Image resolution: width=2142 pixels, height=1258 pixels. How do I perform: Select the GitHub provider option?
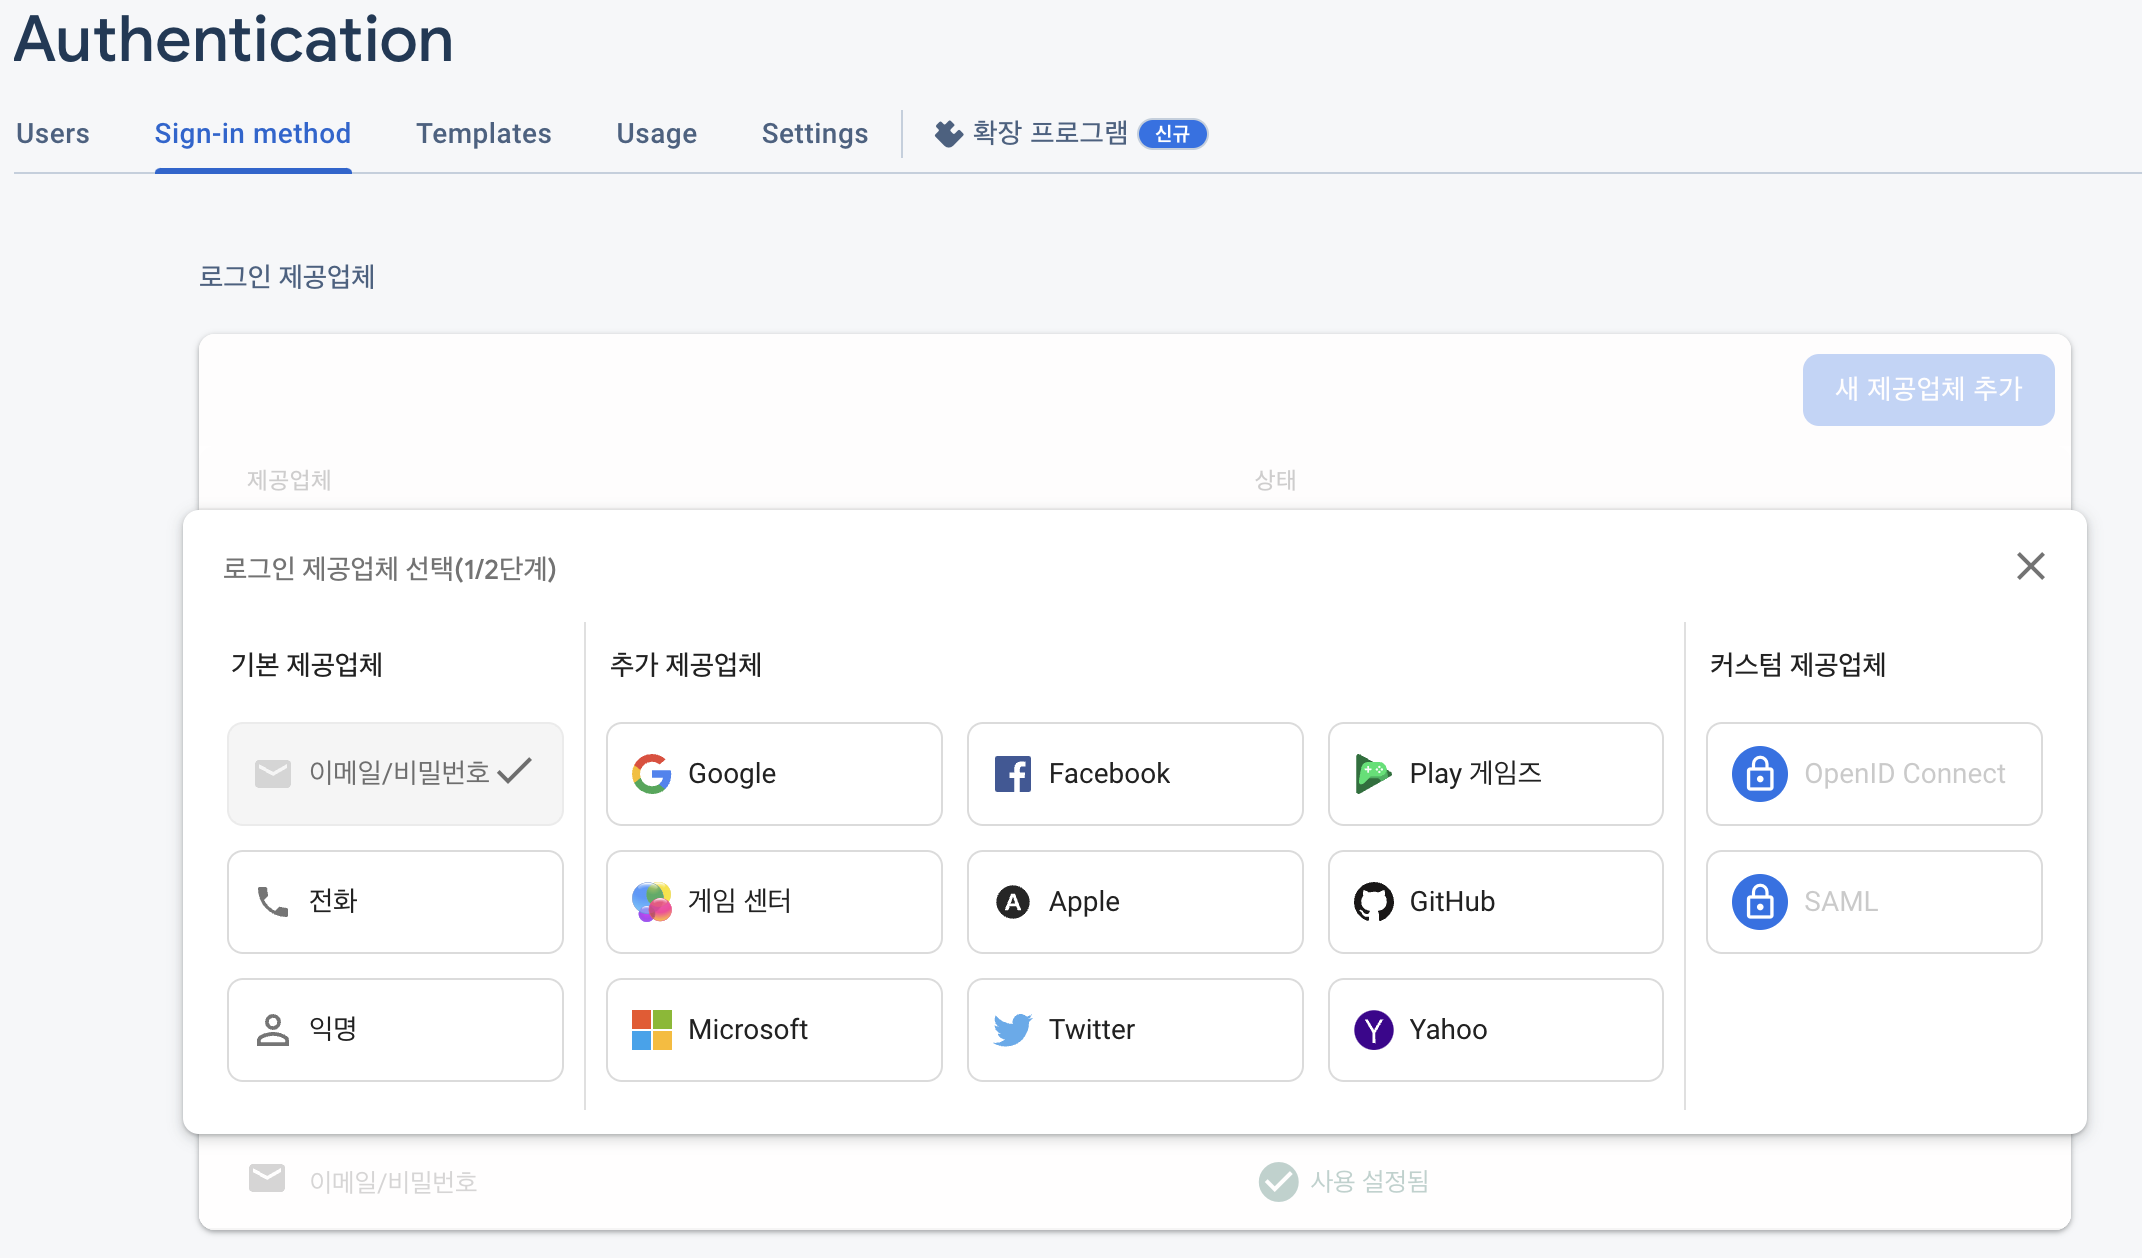coord(1495,901)
